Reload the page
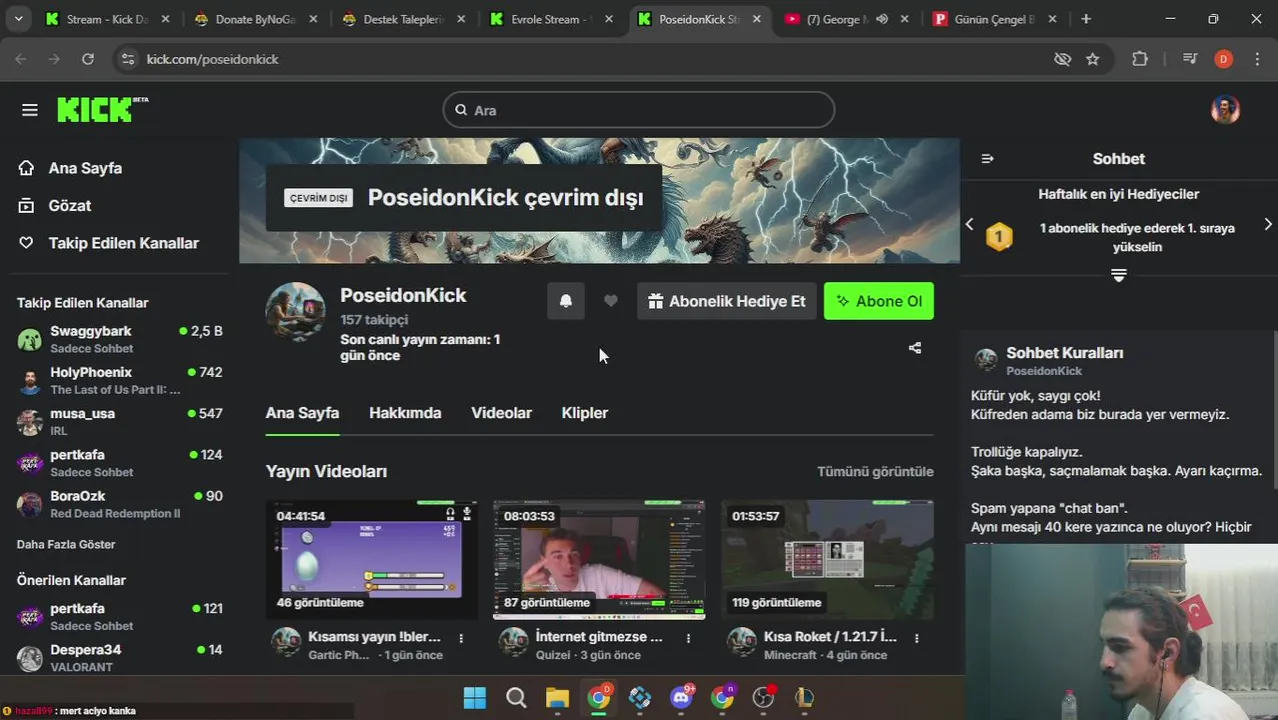Image resolution: width=1278 pixels, height=720 pixels. point(88,59)
